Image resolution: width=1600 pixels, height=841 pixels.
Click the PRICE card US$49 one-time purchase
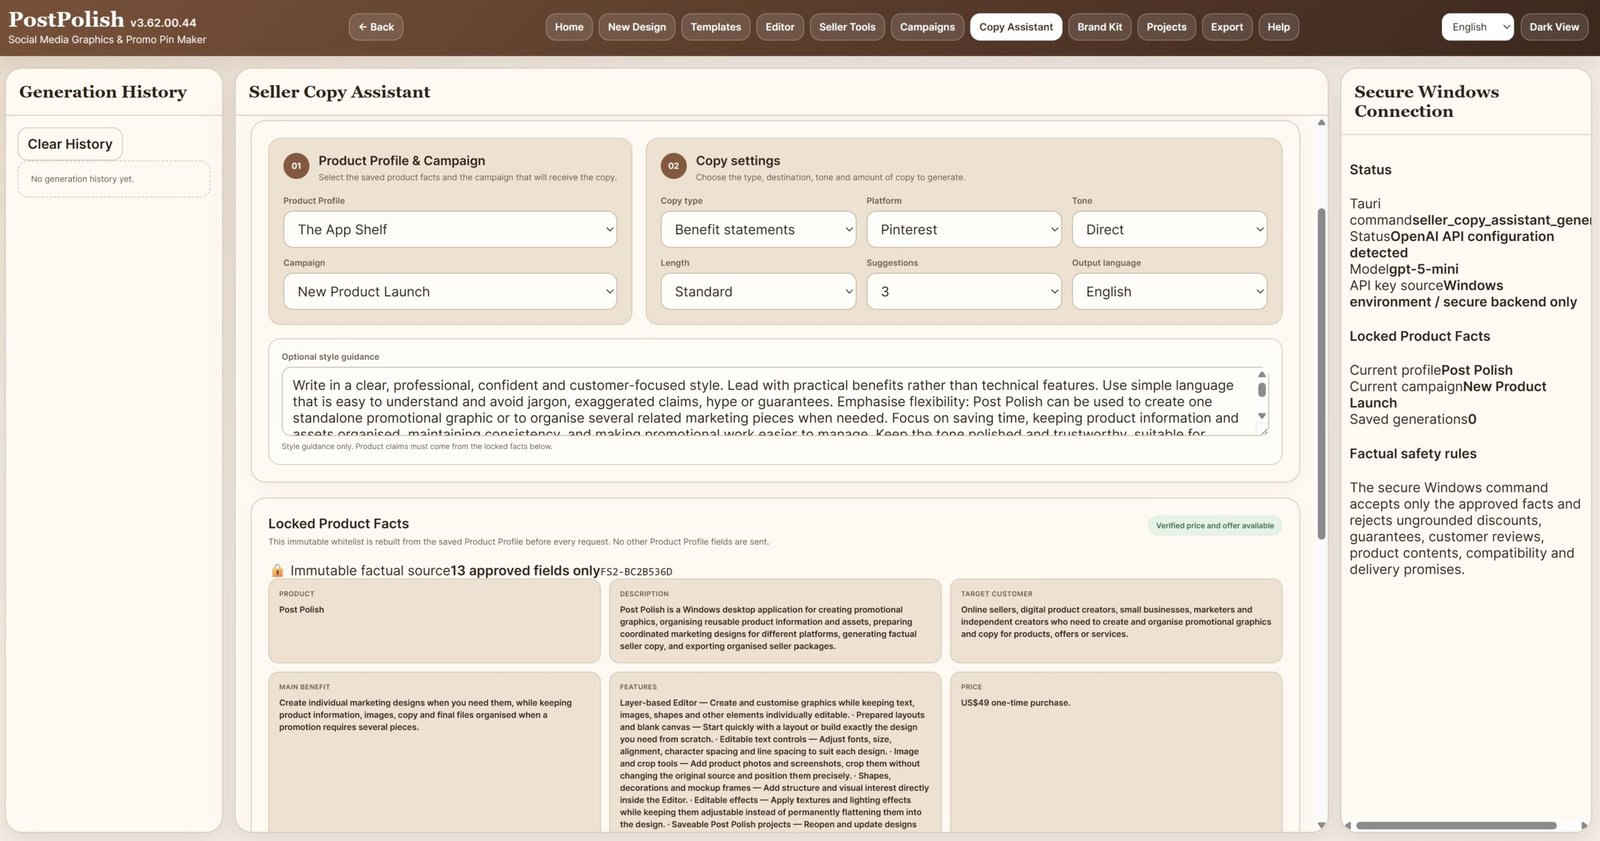click(1116, 752)
